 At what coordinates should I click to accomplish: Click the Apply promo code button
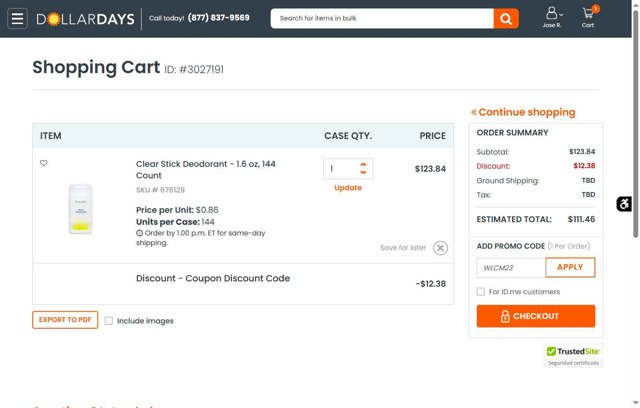coord(570,267)
